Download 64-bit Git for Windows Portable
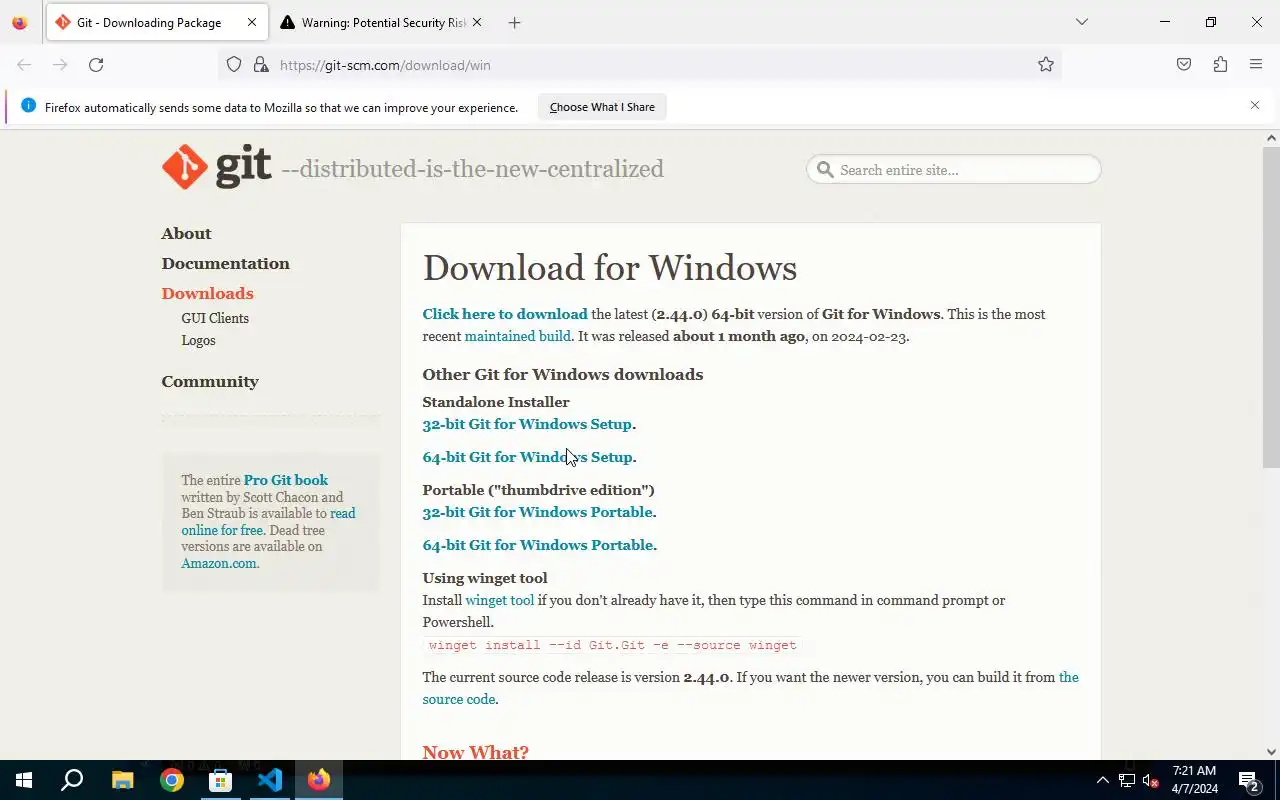 [537, 545]
